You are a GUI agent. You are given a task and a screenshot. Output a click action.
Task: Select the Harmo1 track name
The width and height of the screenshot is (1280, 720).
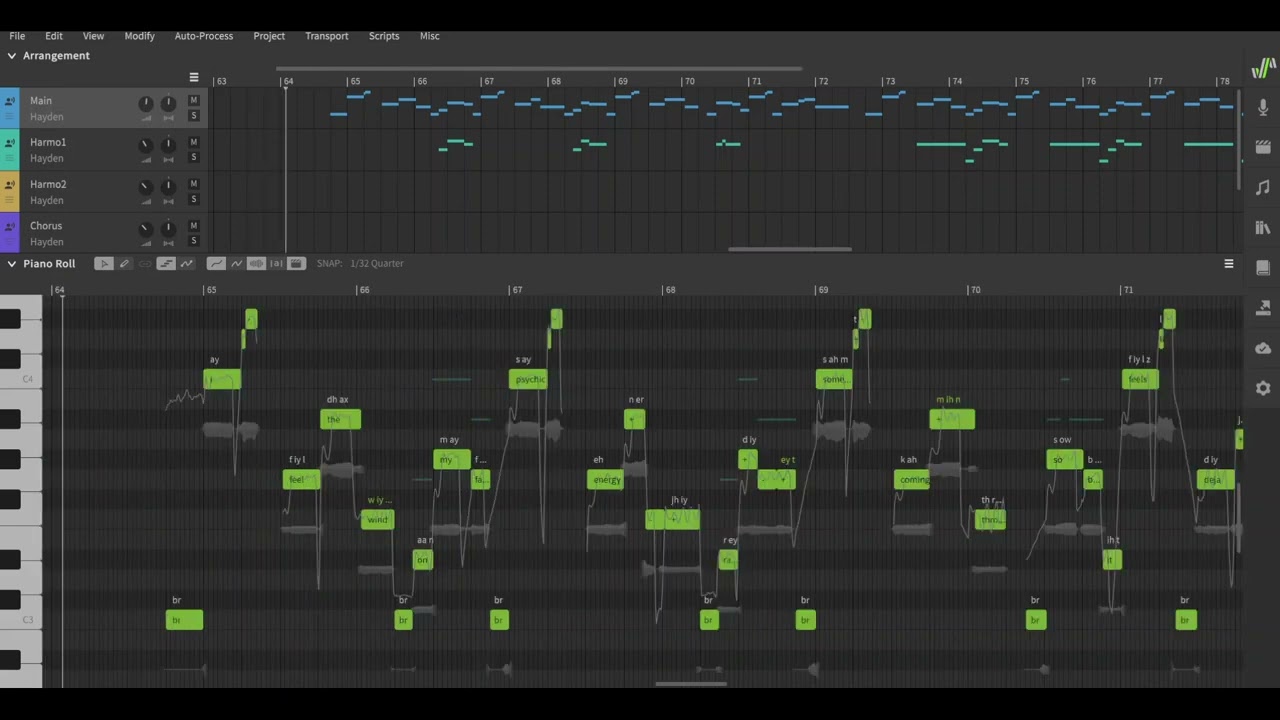point(48,142)
